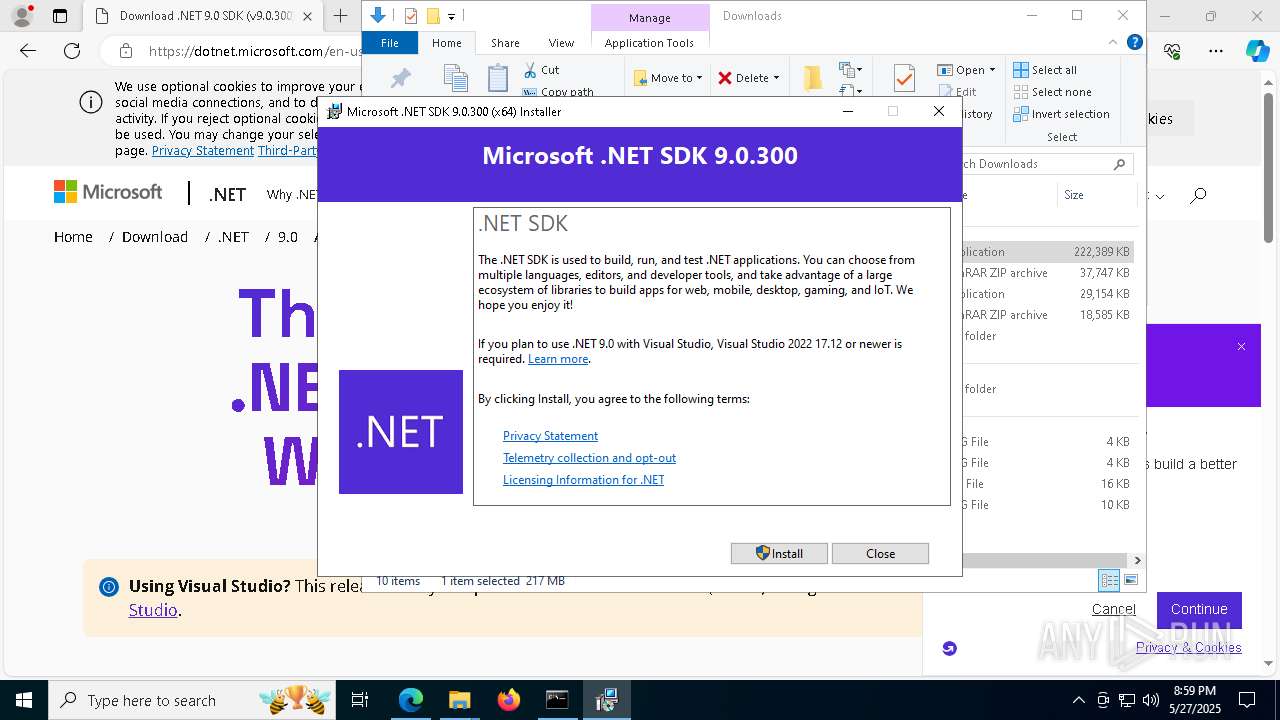Click the .NET logo tile in installer
Screen dimensions: 1280x720
(x=401, y=432)
